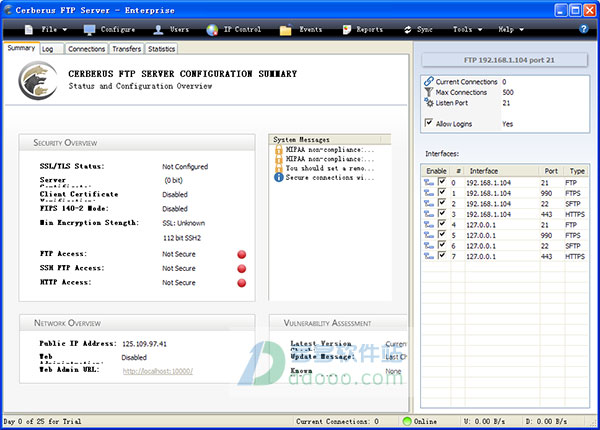Viewport: 600px width, 430px height.
Task: Click the Current Connections link icon
Action: point(429,81)
